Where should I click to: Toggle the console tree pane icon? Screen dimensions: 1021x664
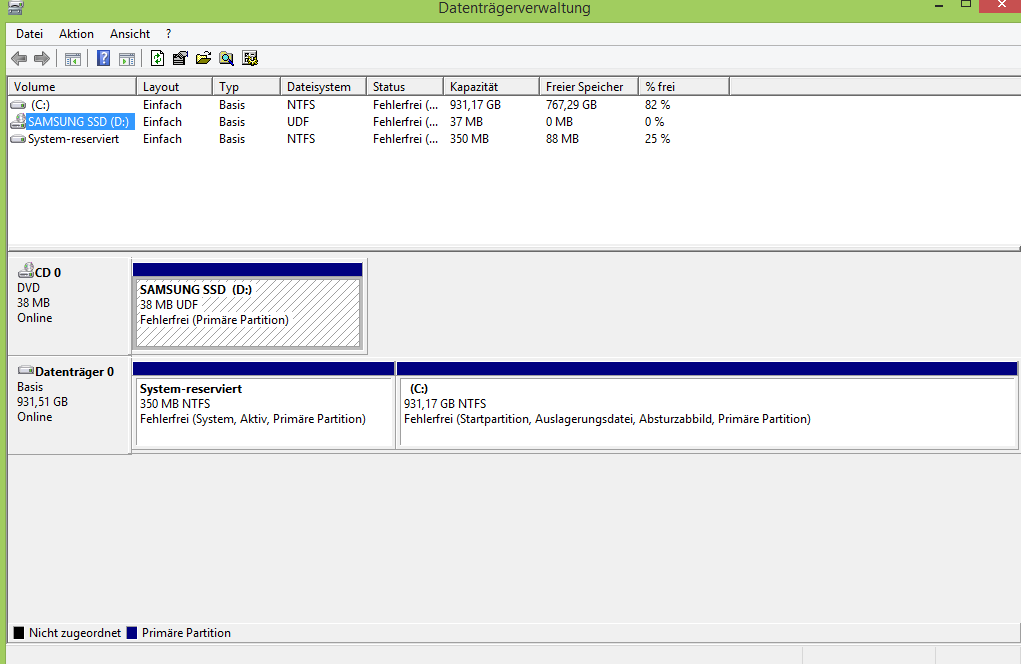coord(72,59)
